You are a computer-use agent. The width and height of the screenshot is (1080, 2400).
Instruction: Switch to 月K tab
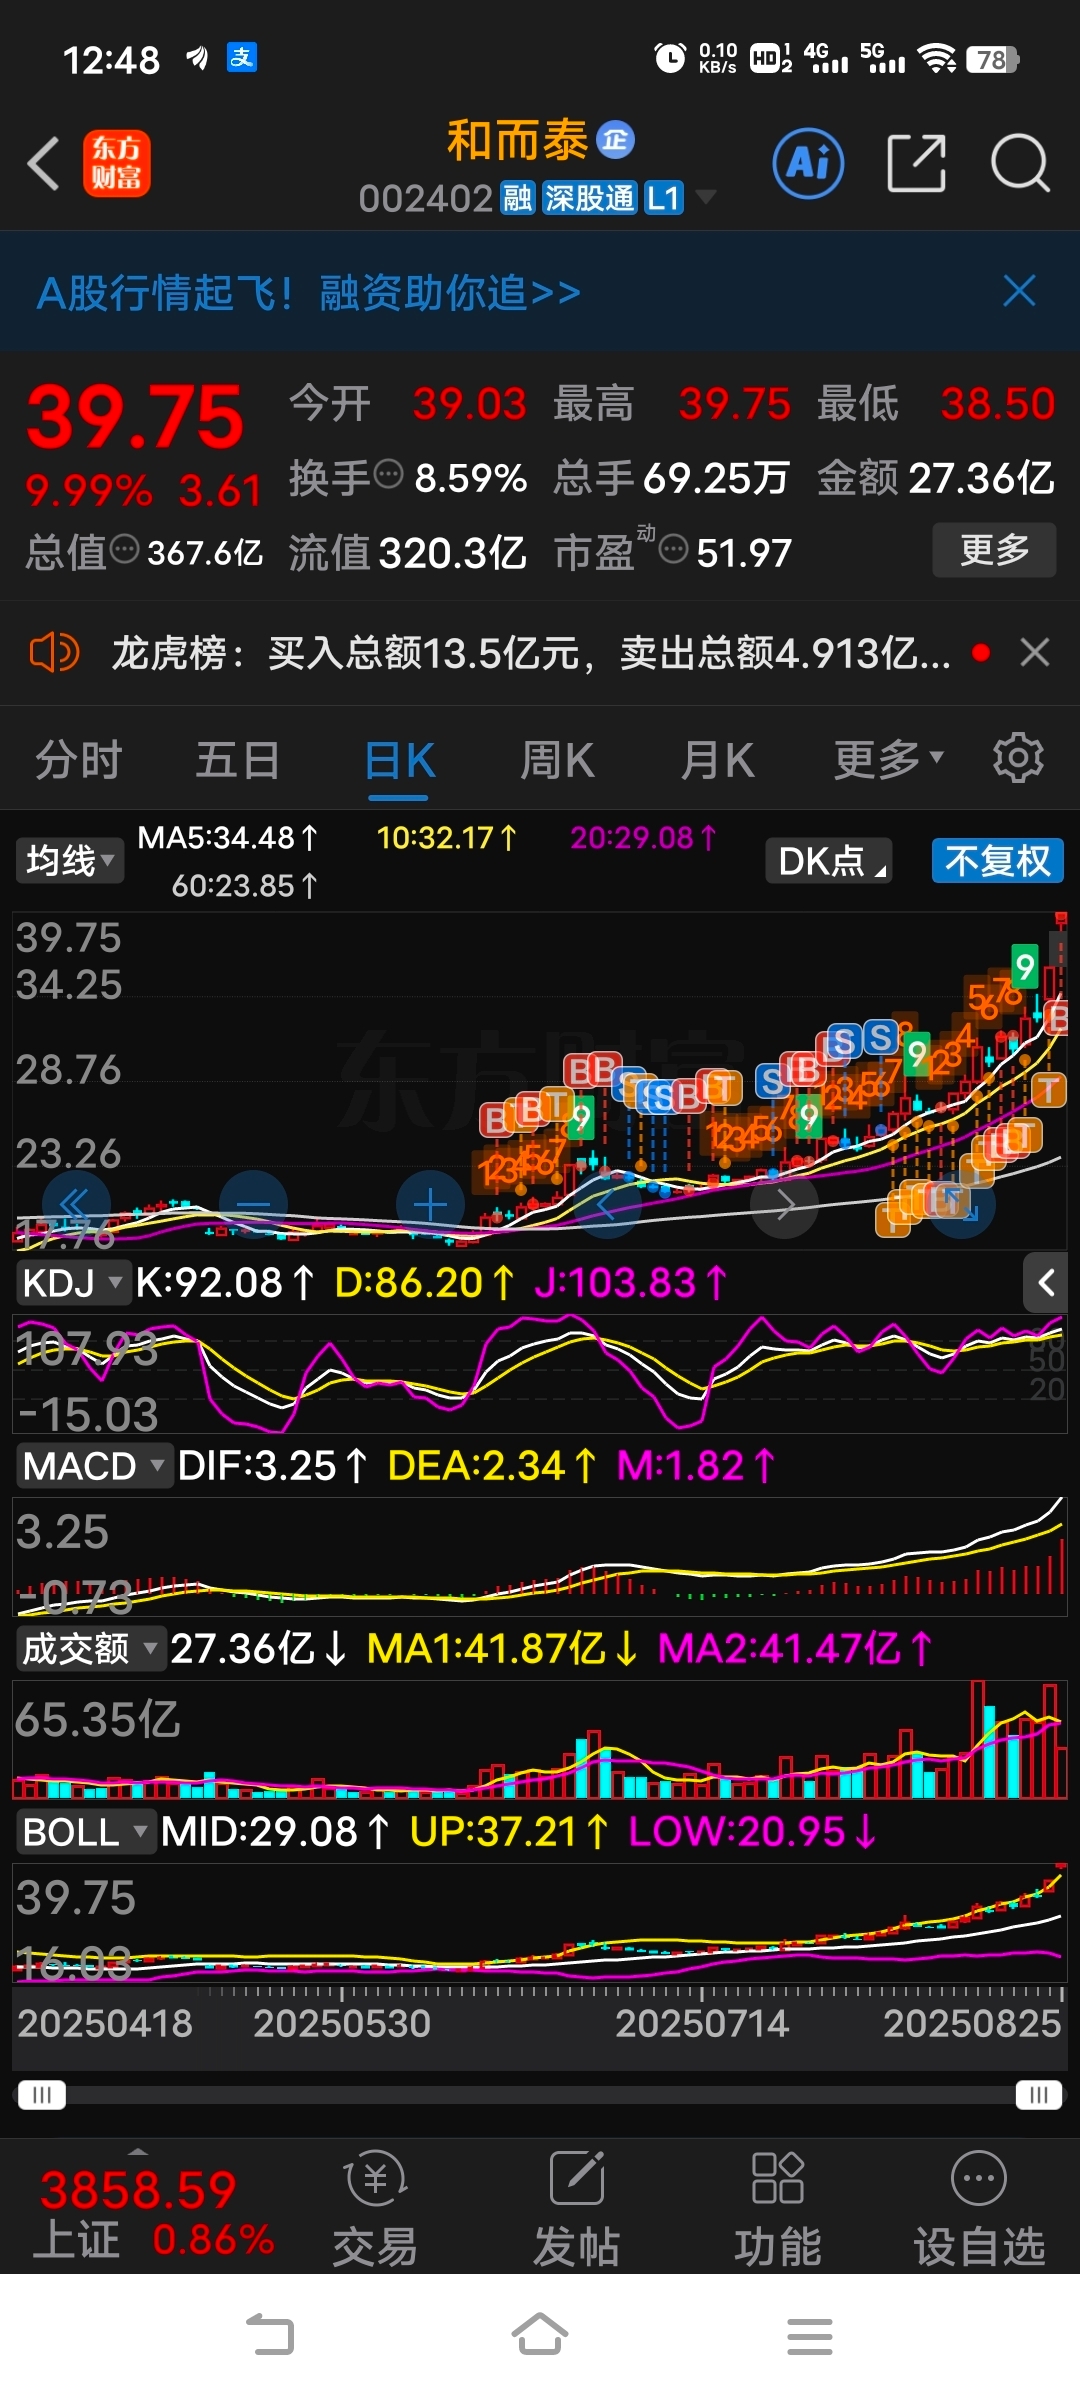(x=717, y=760)
